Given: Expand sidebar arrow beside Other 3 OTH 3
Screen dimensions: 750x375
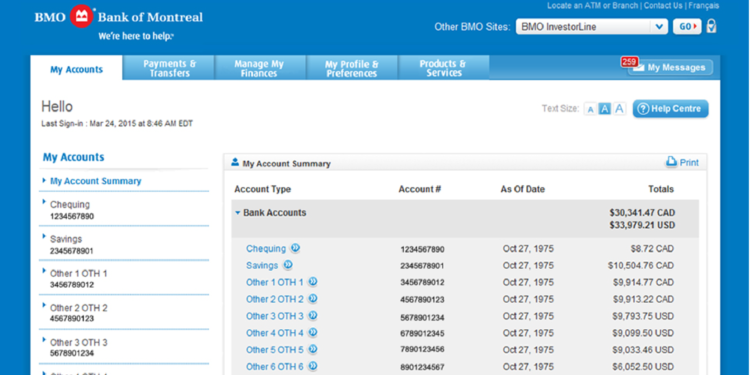Looking at the screenshot, I should click(44, 340).
